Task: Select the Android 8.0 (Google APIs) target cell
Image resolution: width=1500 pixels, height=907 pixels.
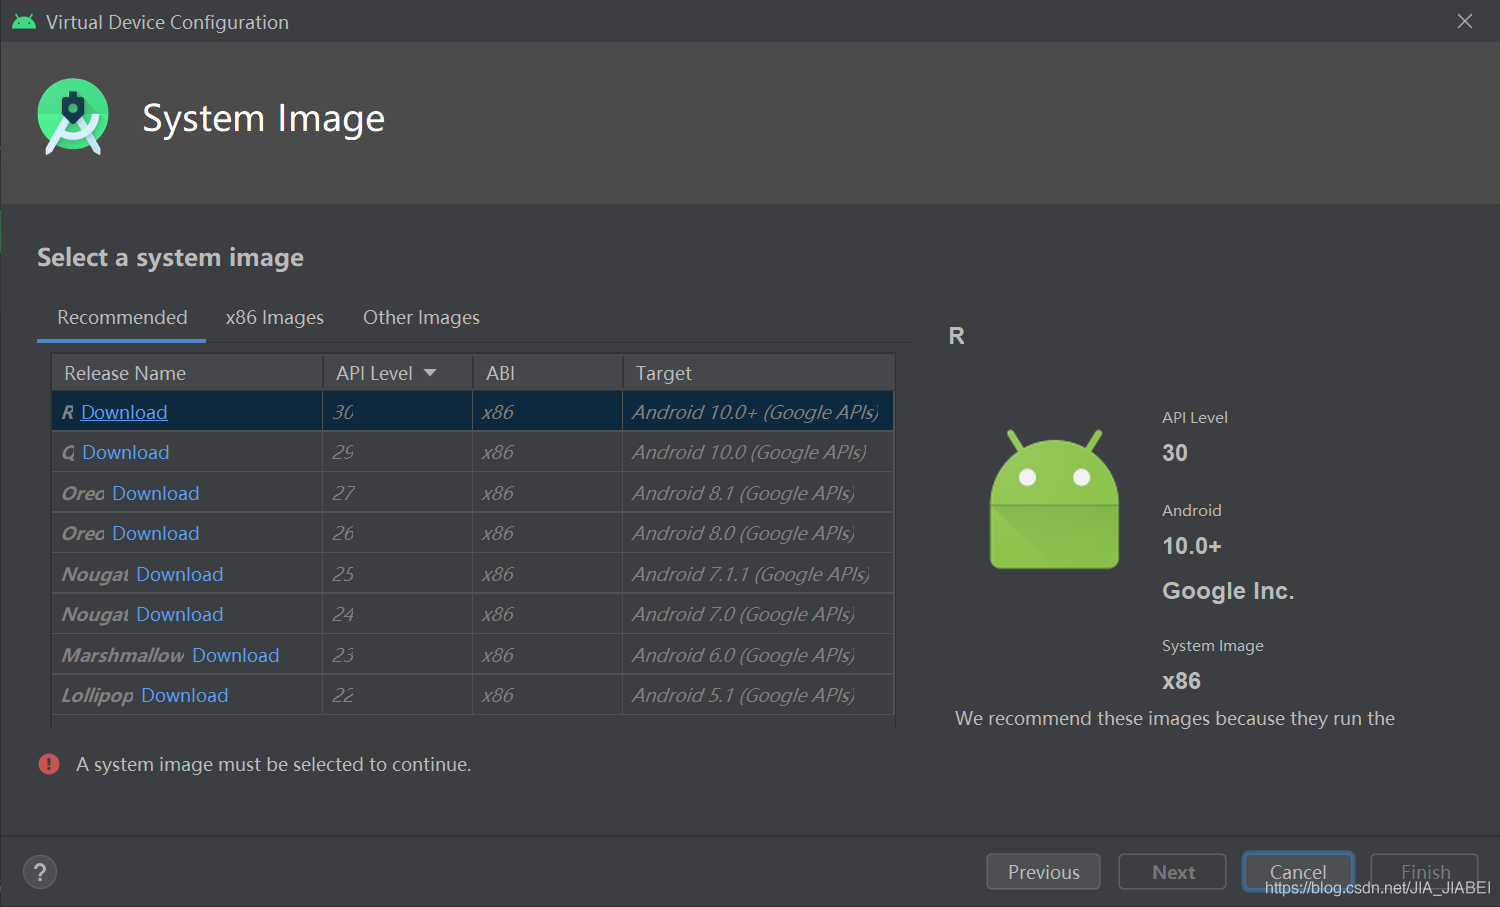Action: (x=758, y=533)
